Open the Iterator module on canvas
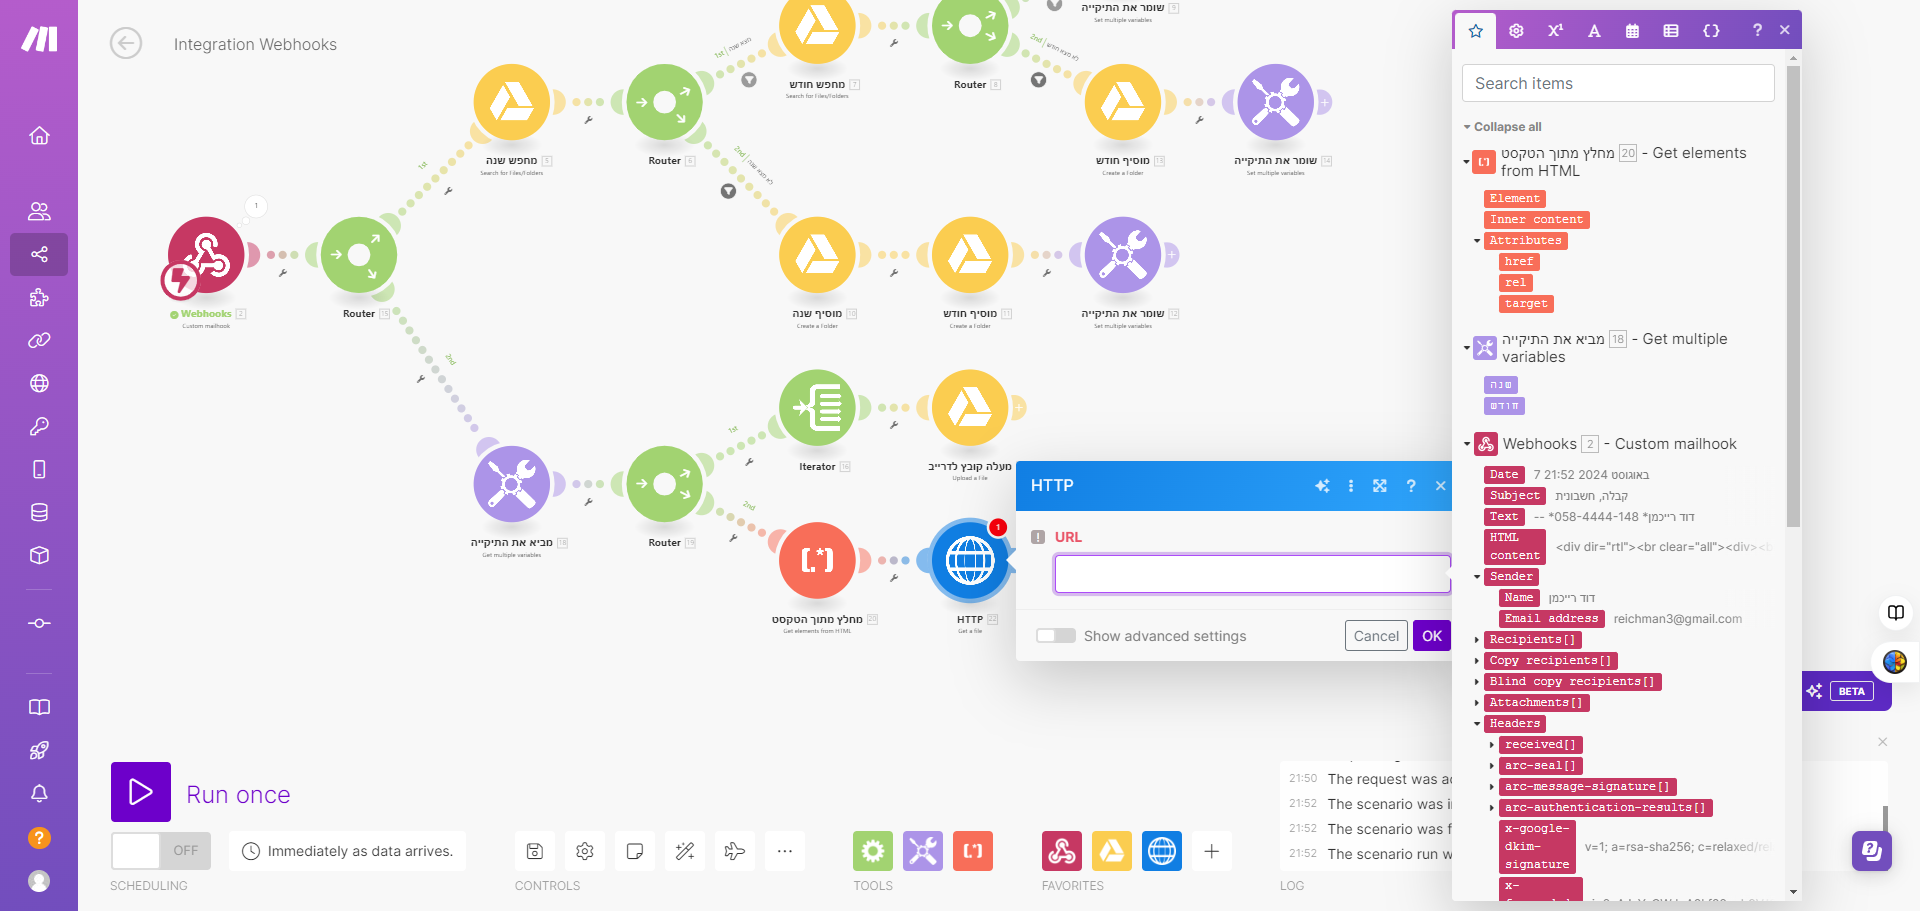 tap(817, 408)
